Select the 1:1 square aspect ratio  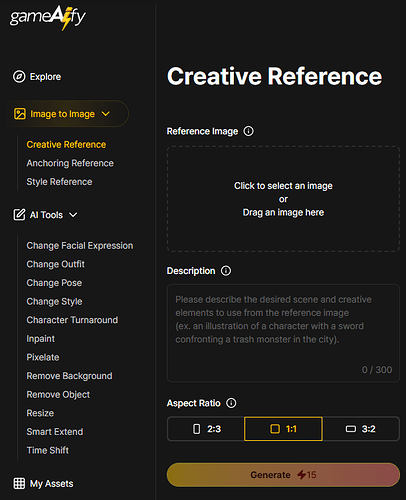[283, 429]
